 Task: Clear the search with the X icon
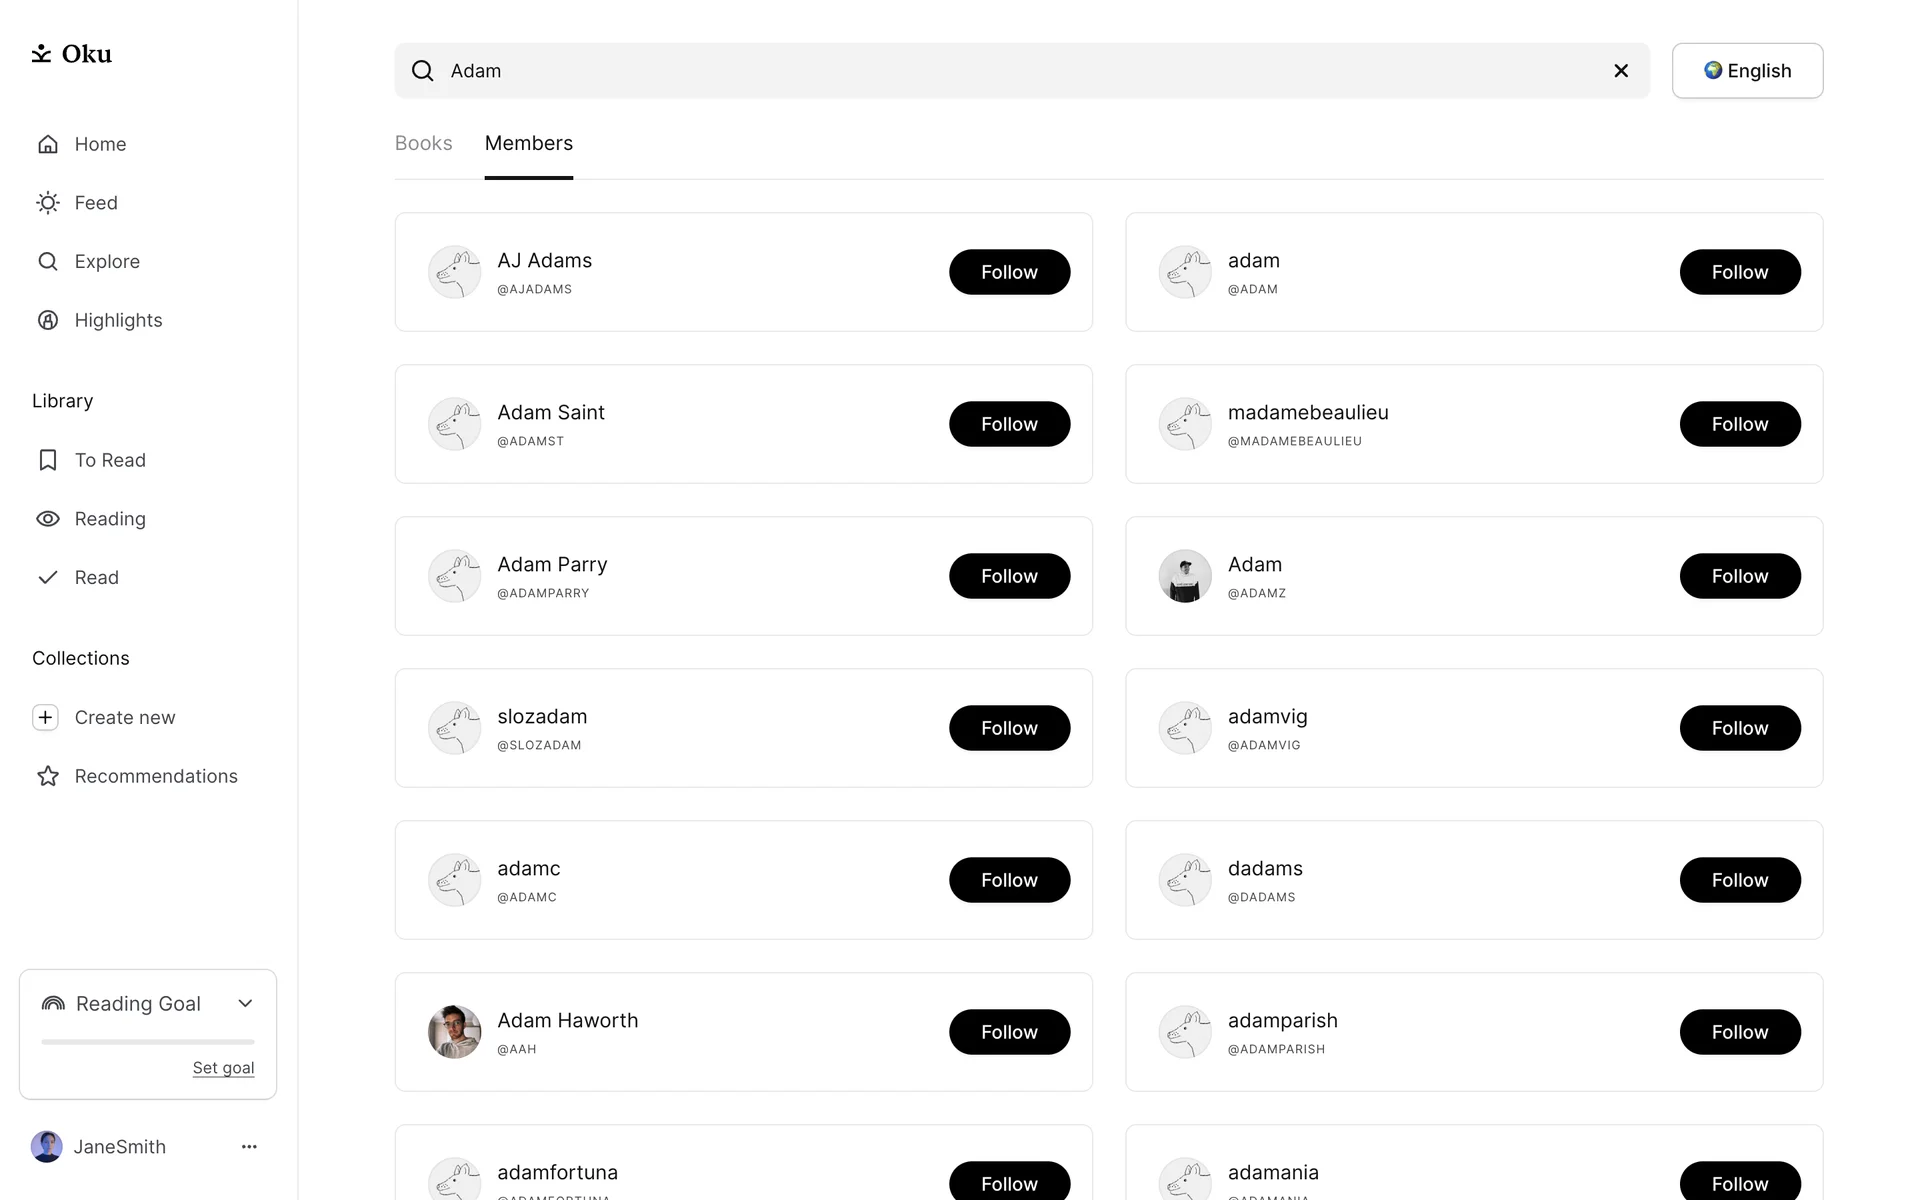click(1621, 71)
